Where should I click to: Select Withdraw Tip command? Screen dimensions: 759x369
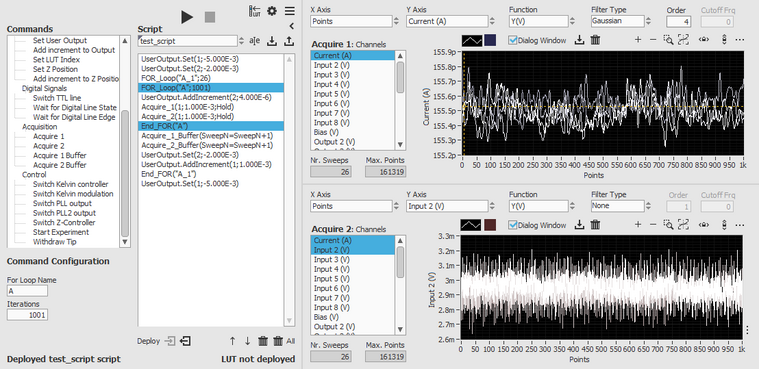[x=55, y=242]
